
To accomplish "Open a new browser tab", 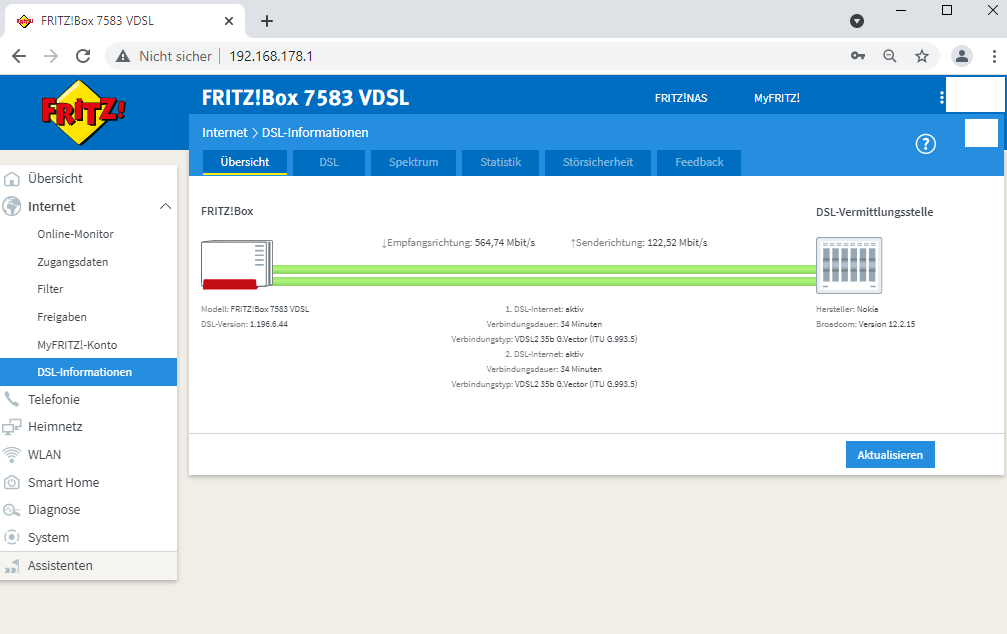I will 267,21.
